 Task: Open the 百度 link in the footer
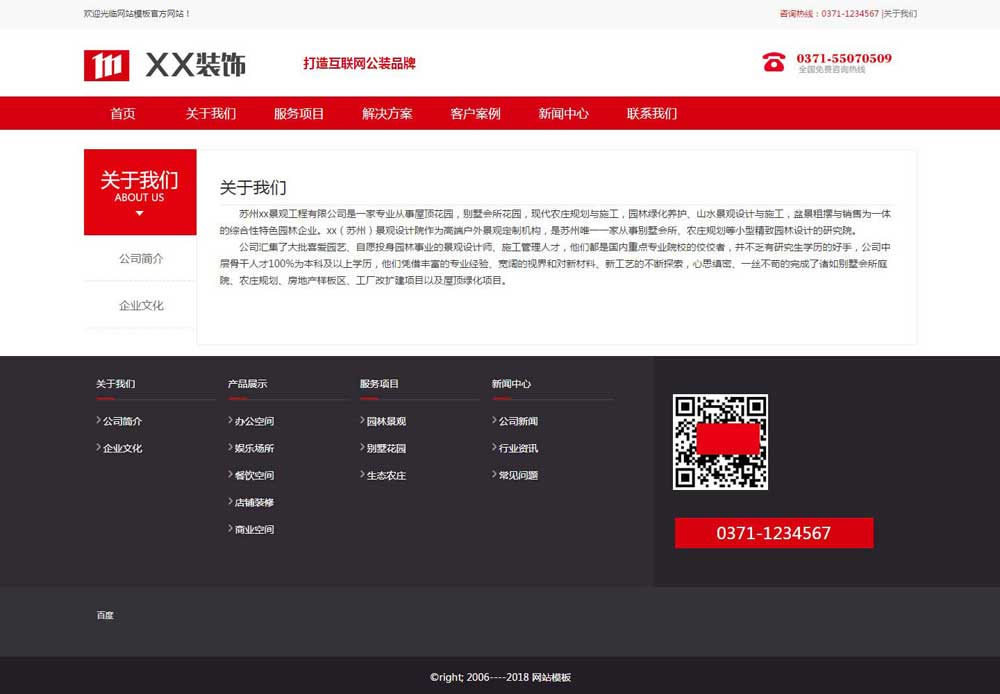(105, 615)
